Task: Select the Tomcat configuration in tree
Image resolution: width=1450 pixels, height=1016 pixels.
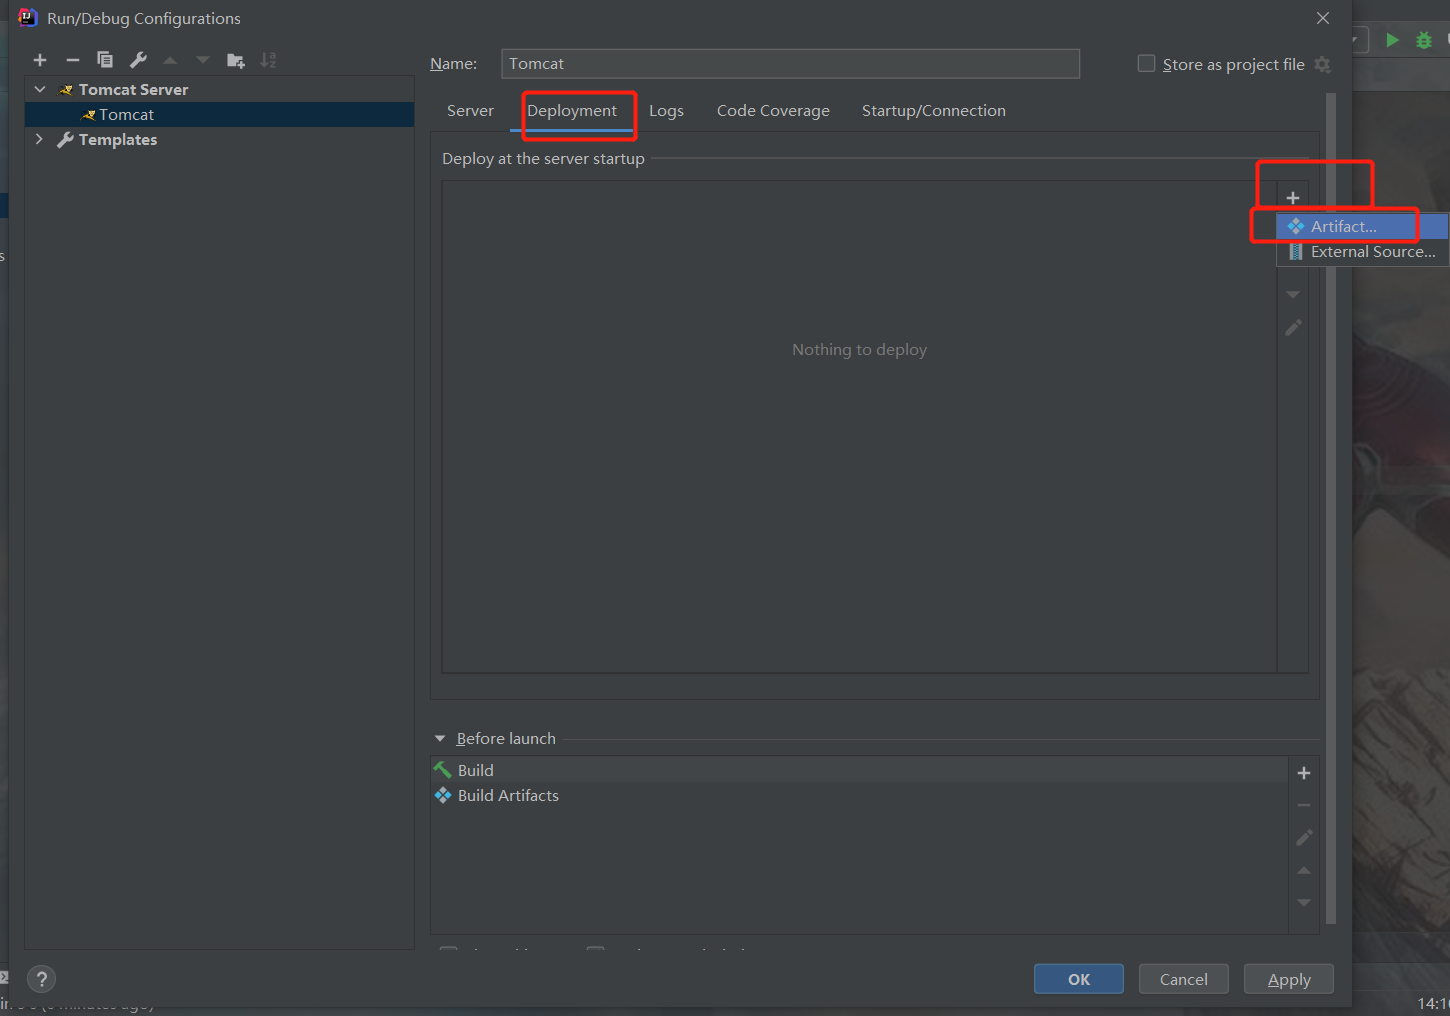Action: (x=219, y=115)
